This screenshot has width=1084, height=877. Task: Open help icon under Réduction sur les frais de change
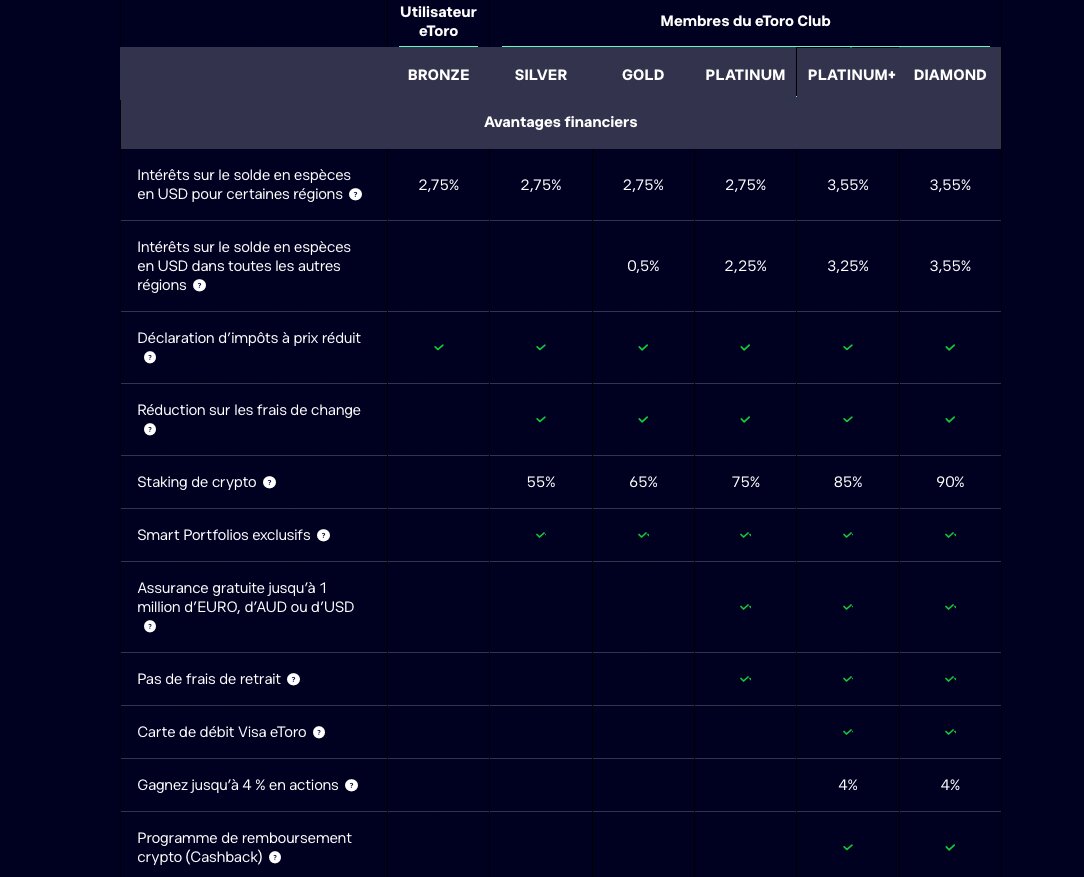pyautogui.click(x=150, y=429)
